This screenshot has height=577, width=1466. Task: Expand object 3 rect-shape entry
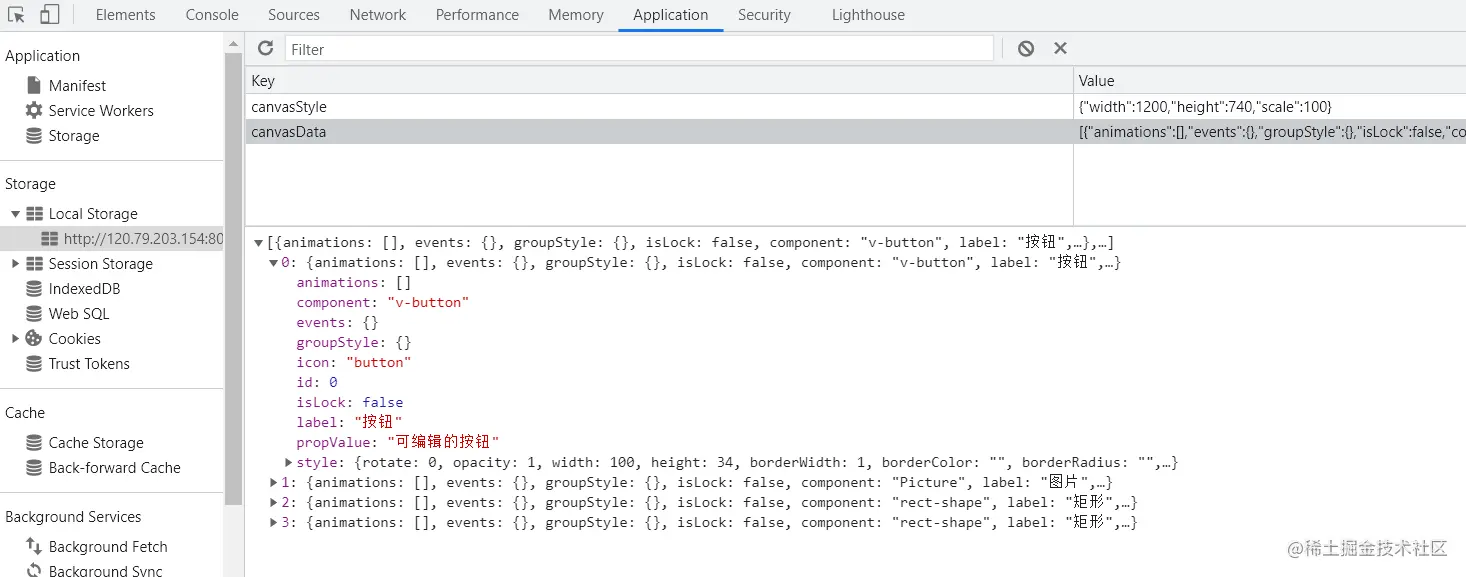(x=274, y=522)
